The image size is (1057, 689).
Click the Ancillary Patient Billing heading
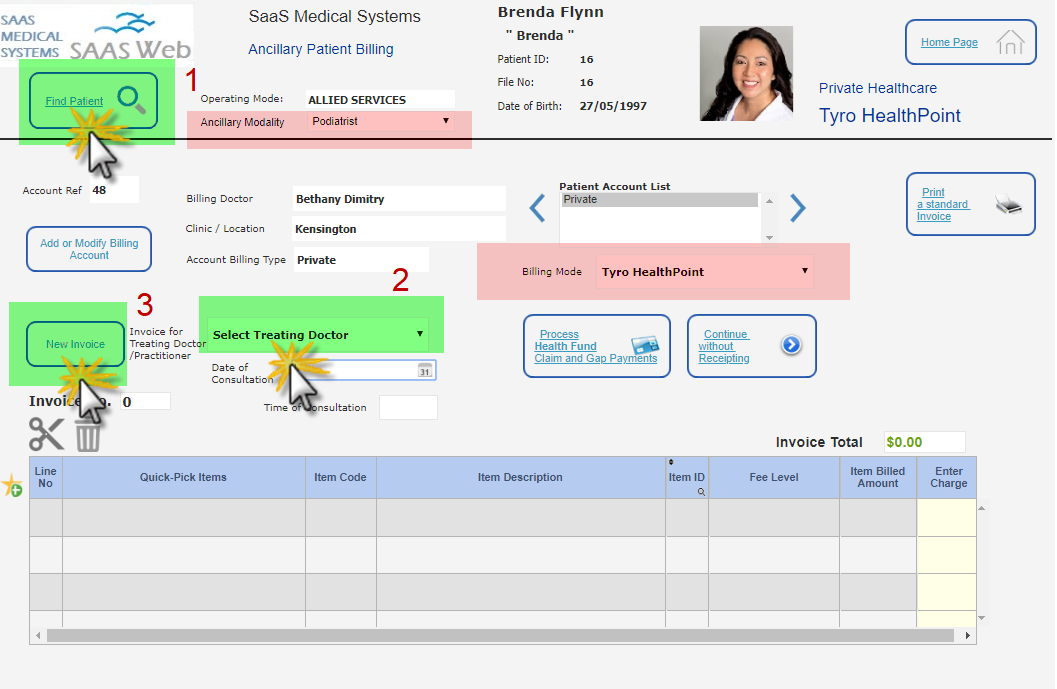[x=321, y=49]
